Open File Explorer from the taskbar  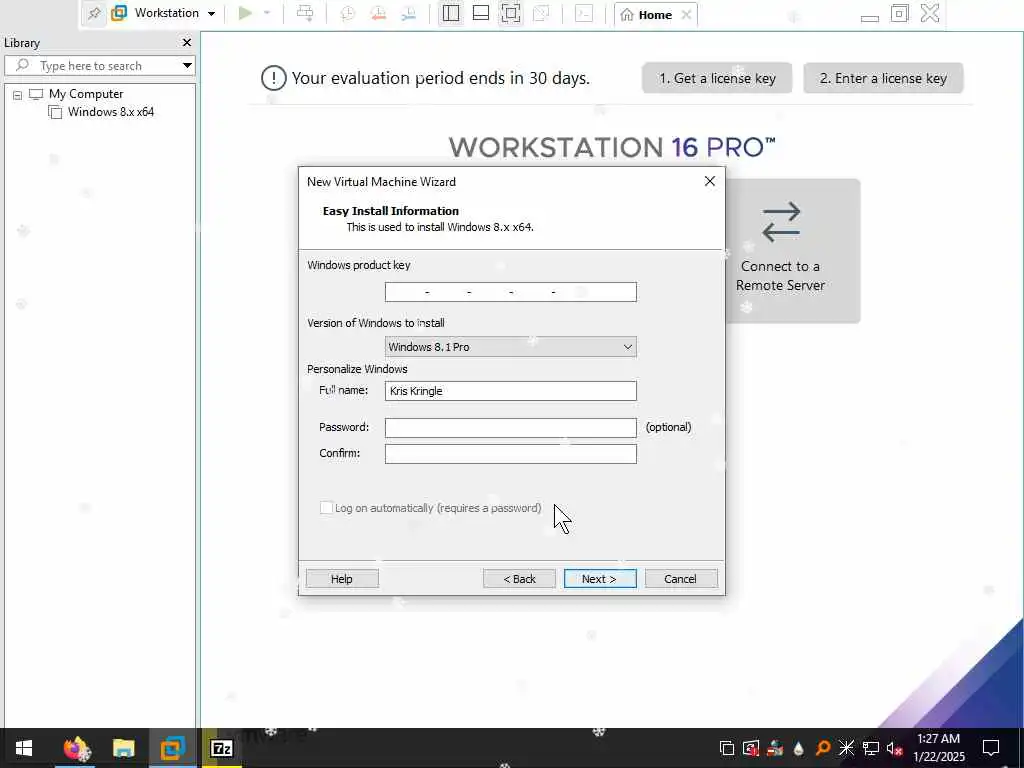pyautogui.click(x=123, y=748)
